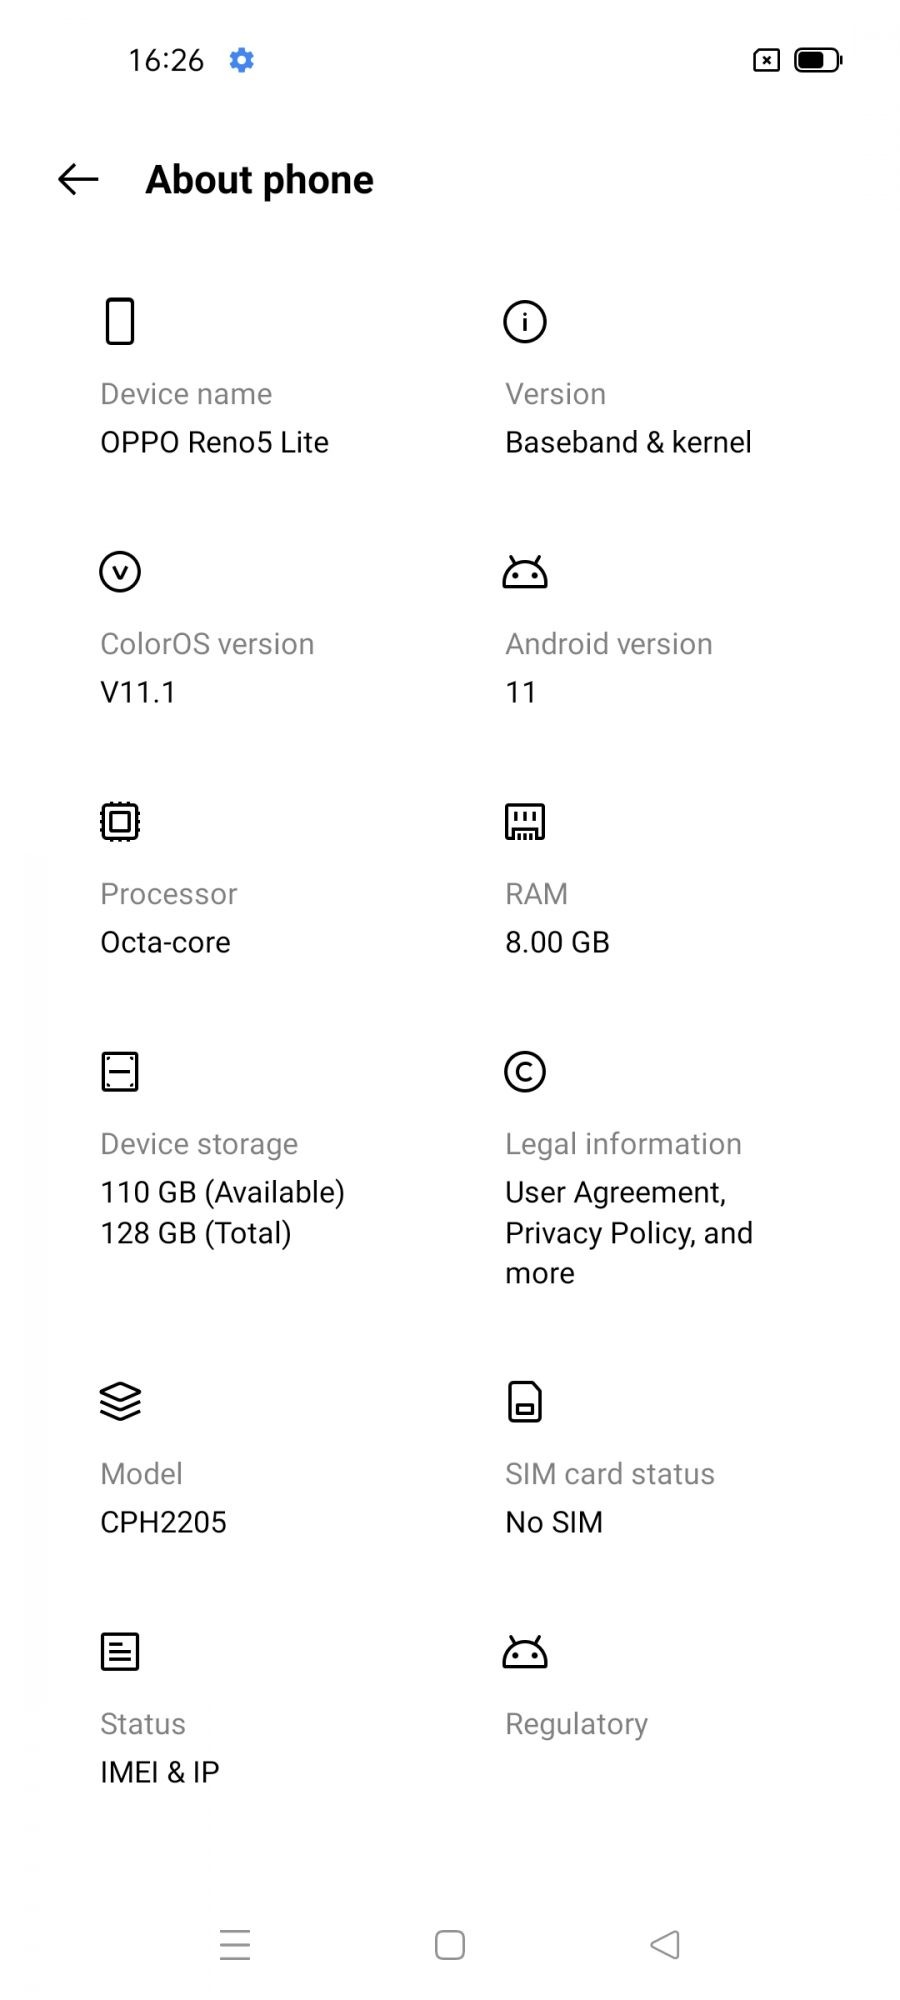Screen dimensions: 900x2000
Task: Tap the back arrow beside About phone
Action: pyautogui.click(x=78, y=180)
